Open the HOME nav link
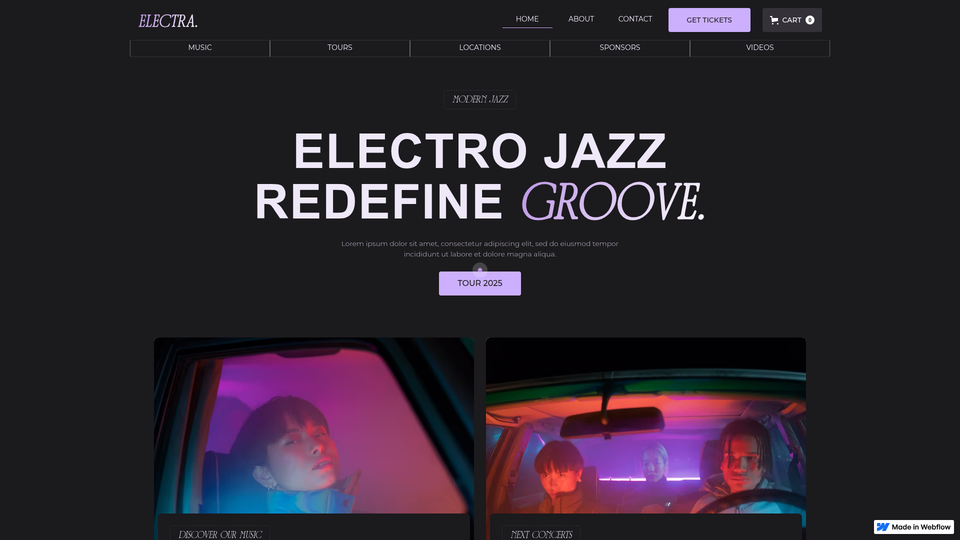This screenshot has width=960, height=540. pos(527,19)
